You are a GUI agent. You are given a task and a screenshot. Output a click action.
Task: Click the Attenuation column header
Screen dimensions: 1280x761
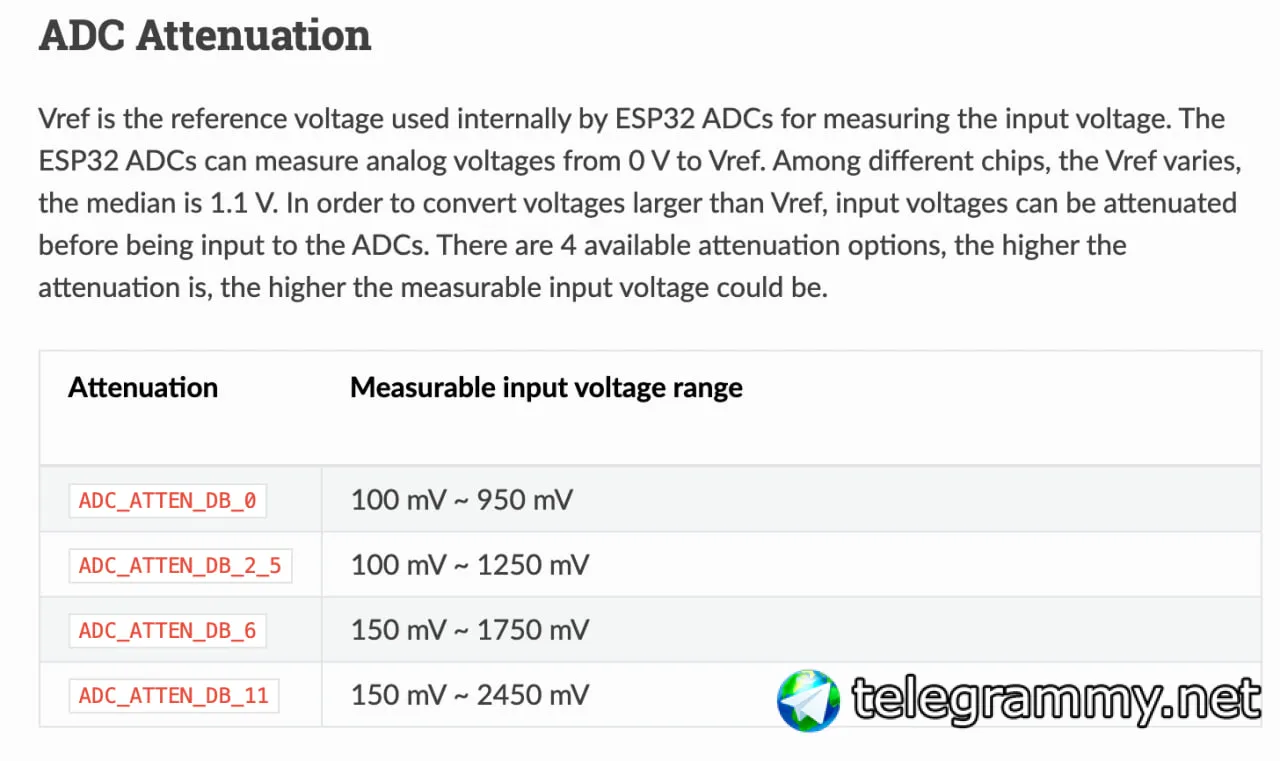click(143, 388)
